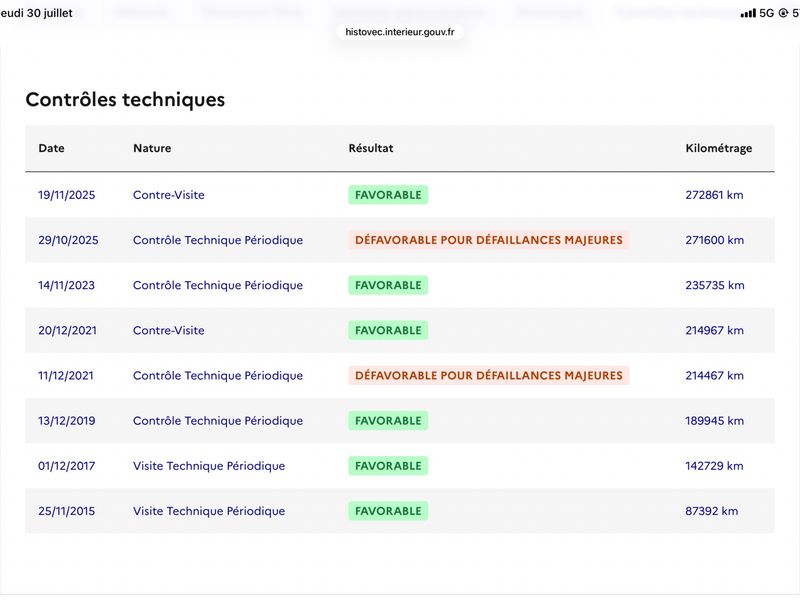This screenshot has width=800, height=600.
Task: Click the Résultat column header
Action: 371,148
